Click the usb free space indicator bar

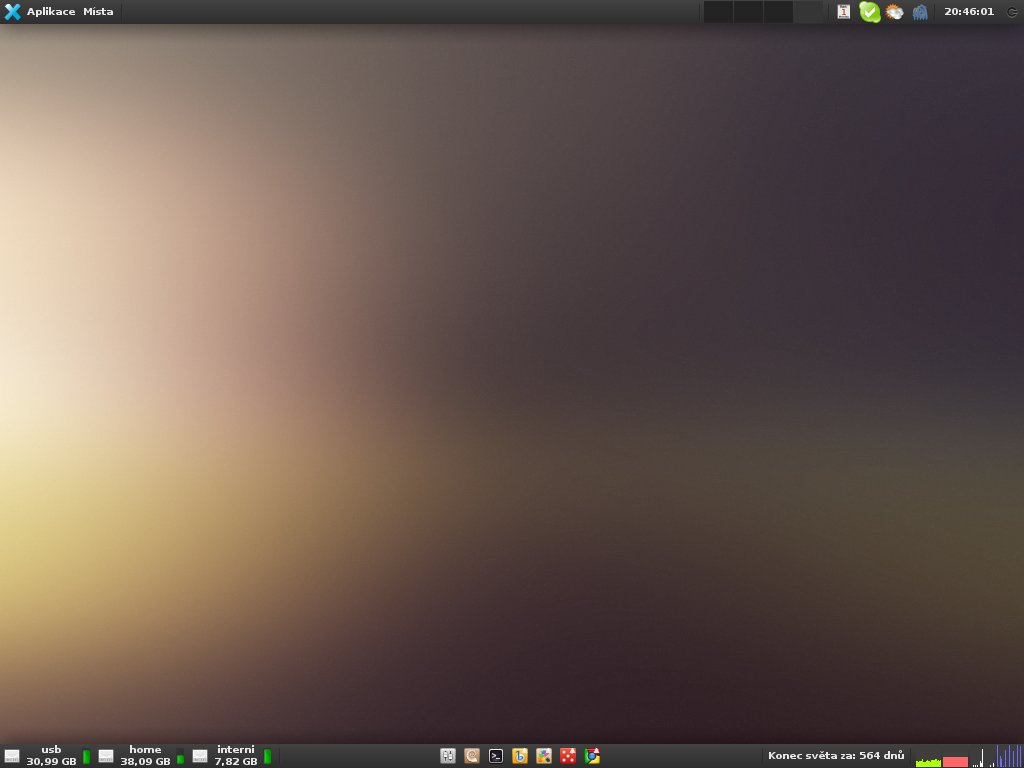(86, 756)
